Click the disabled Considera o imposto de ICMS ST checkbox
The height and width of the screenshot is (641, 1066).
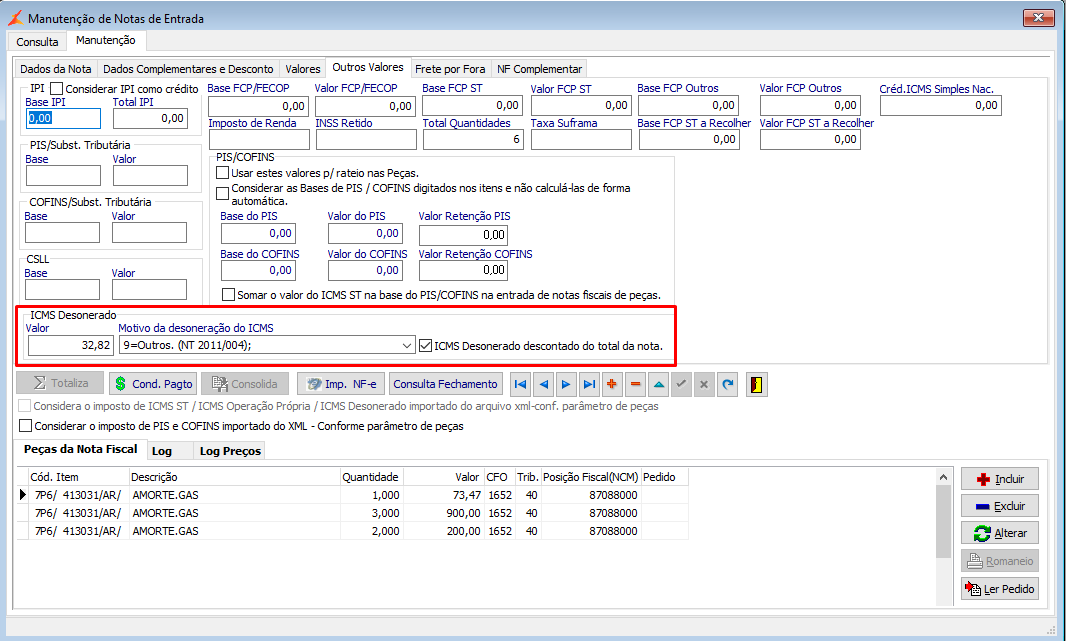[24, 406]
